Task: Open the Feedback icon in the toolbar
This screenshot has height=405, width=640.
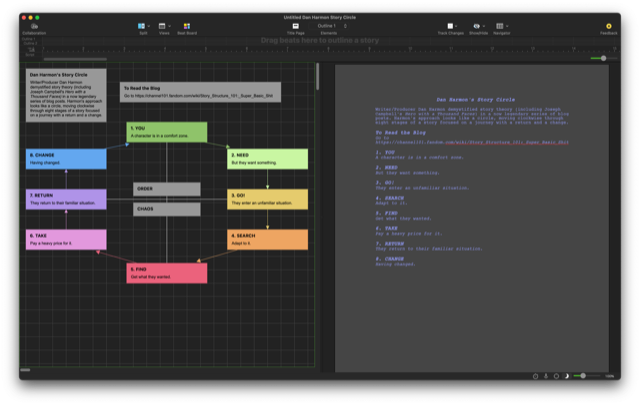Action: coord(608,26)
